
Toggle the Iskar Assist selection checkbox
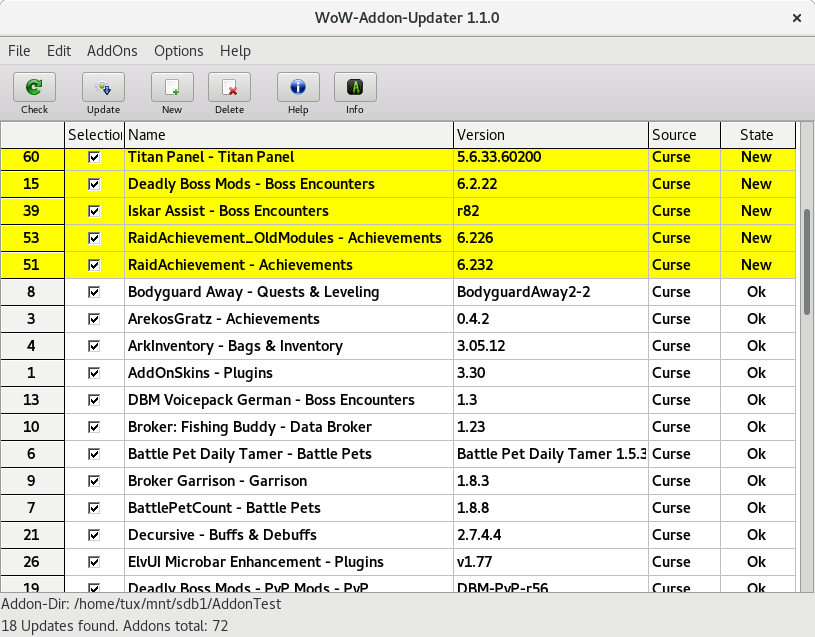click(x=94, y=211)
